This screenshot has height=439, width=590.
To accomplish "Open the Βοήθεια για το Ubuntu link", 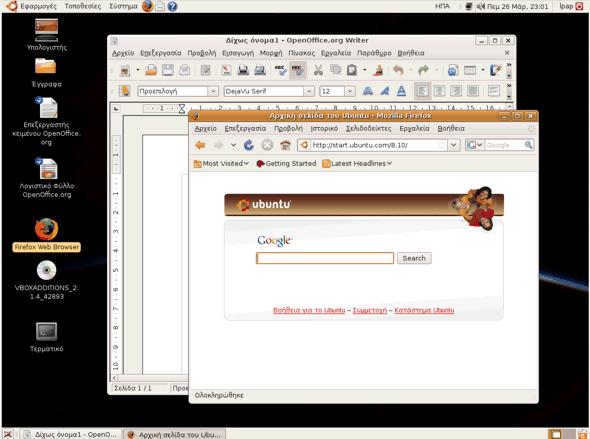I will [x=309, y=310].
